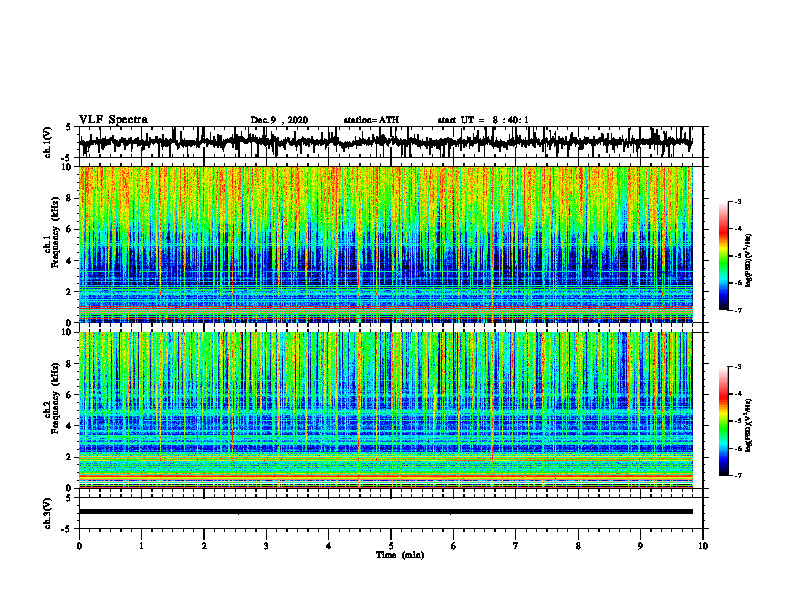The height and width of the screenshot is (612, 792).
Task: Click the '5' tick on ch.1(V) axis
Action: coord(68,128)
